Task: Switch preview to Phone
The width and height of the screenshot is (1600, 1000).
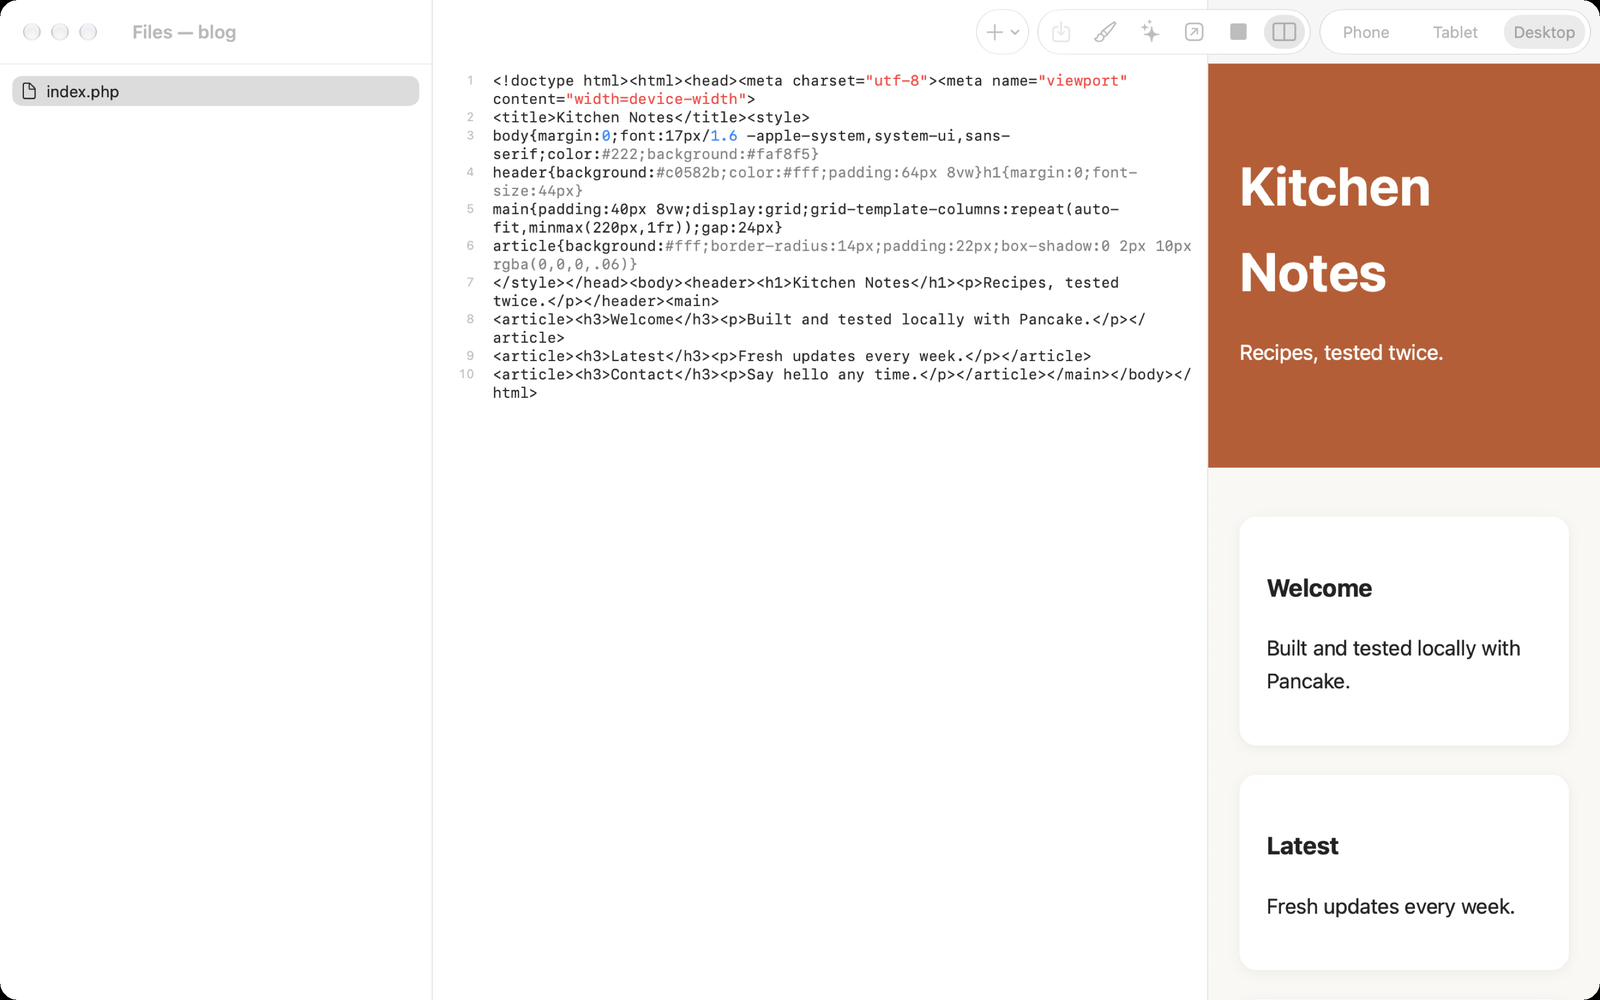Action: pos(1366,32)
